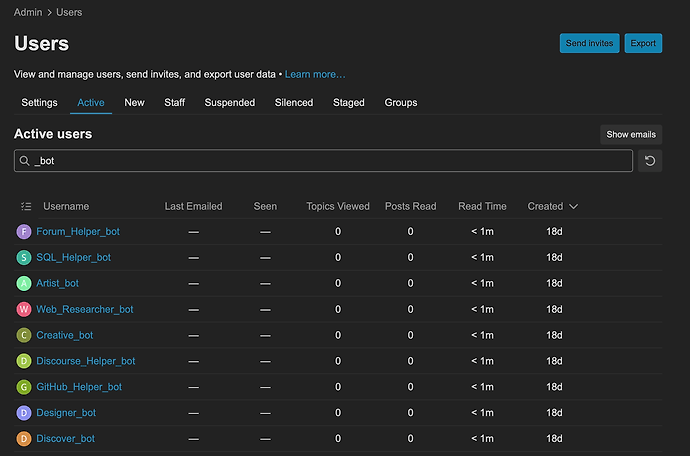Viewport: 690px width, 456px height.
Task: Open the Learn more link
Action: (x=315, y=74)
